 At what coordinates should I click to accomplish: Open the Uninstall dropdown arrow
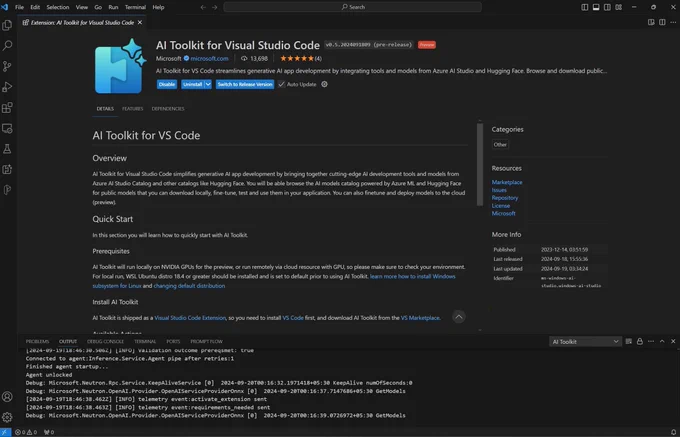pyautogui.click(x=208, y=84)
